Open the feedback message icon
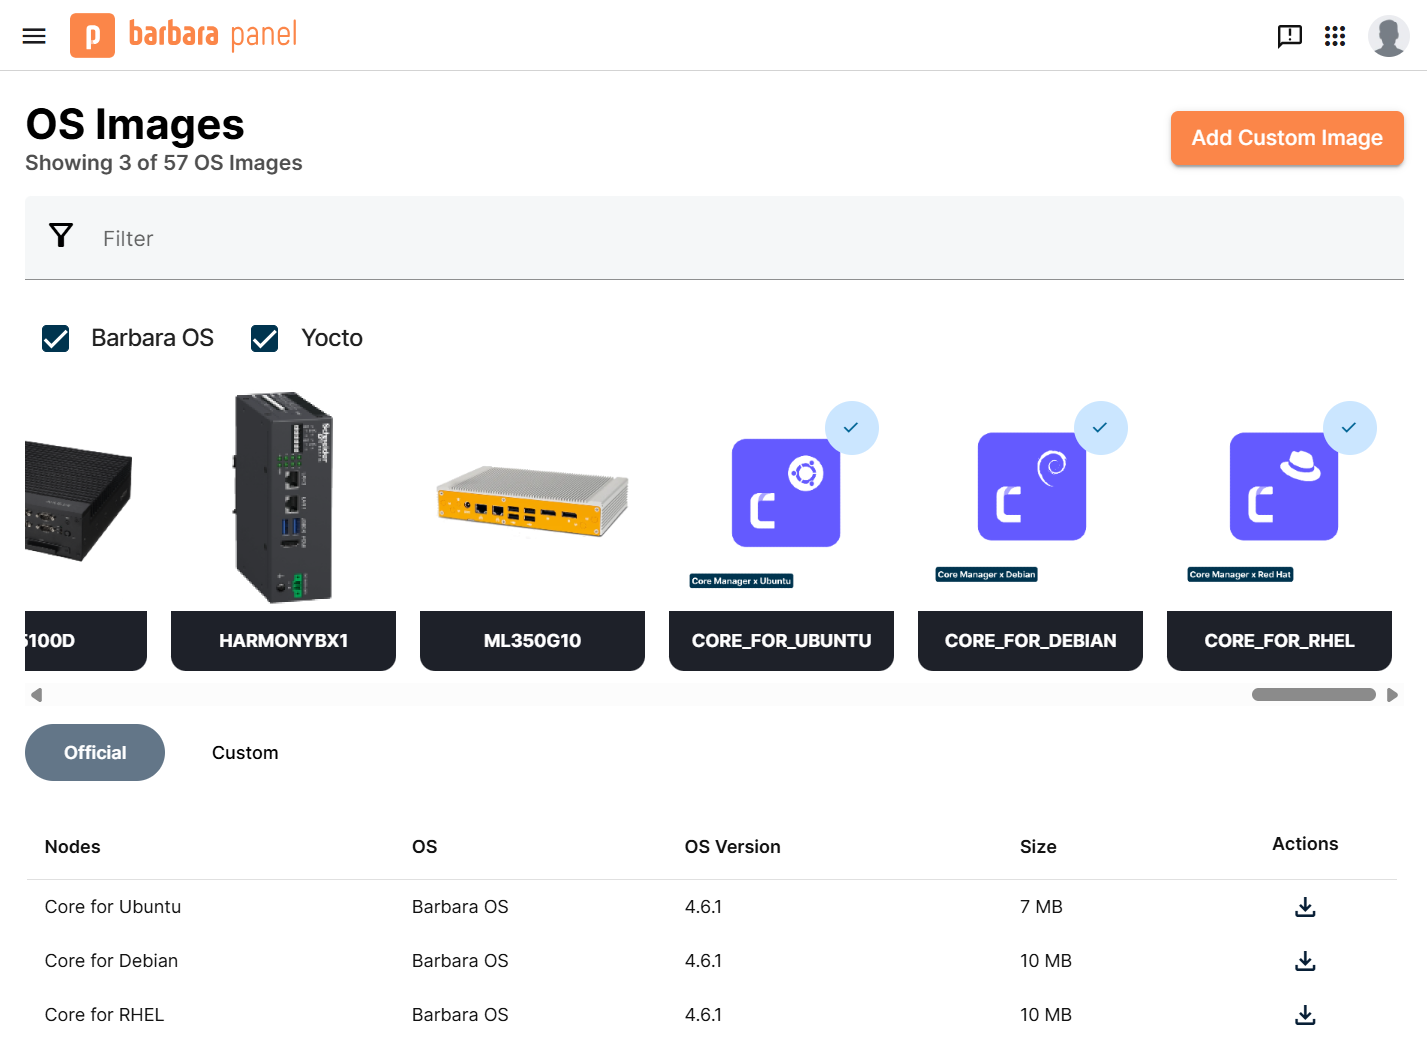The image size is (1427, 1057). [1289, 36]
